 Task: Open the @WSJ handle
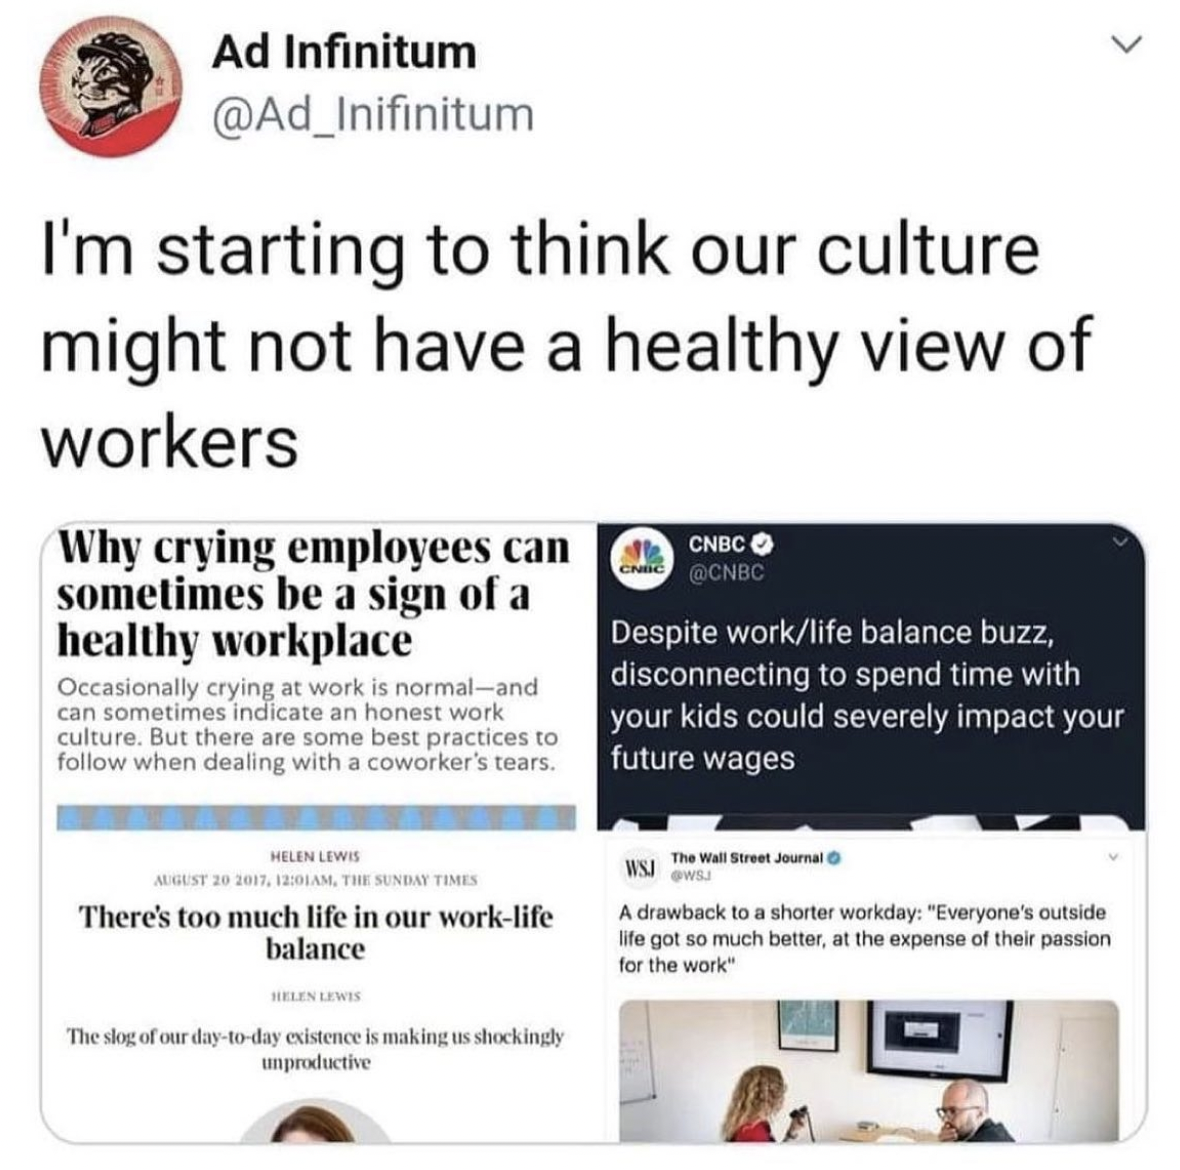point(690,876)
